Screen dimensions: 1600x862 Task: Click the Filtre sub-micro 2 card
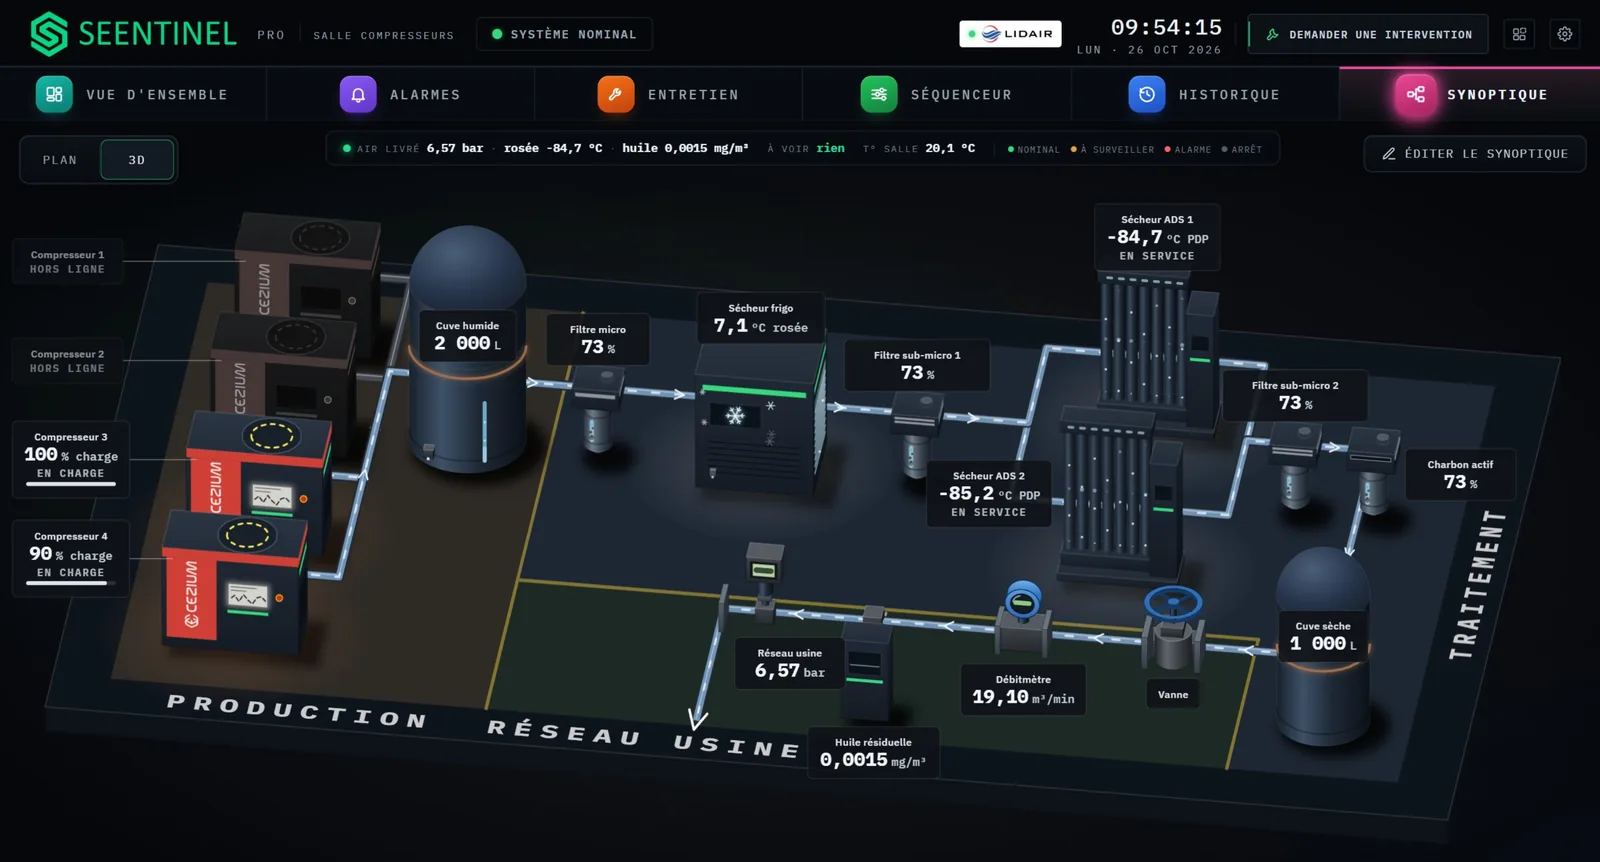tap(1295, 395)
